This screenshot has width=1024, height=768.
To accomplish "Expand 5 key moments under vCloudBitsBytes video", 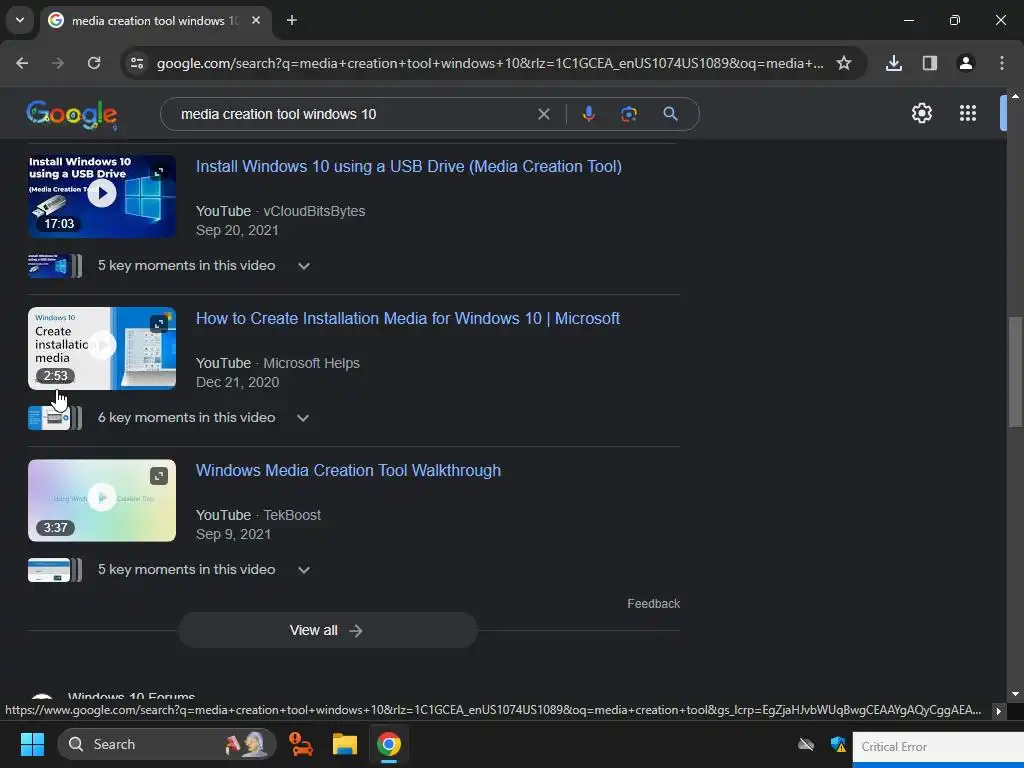I will (x=304, y=266).
